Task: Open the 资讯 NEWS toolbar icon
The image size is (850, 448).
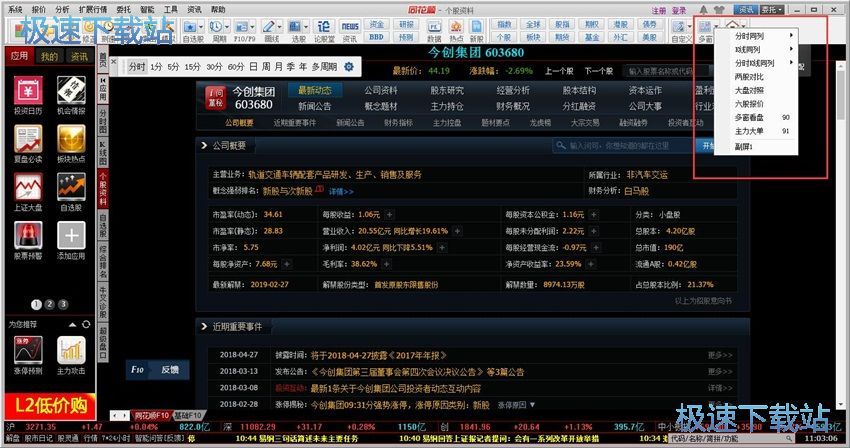Action: [350, 27]
